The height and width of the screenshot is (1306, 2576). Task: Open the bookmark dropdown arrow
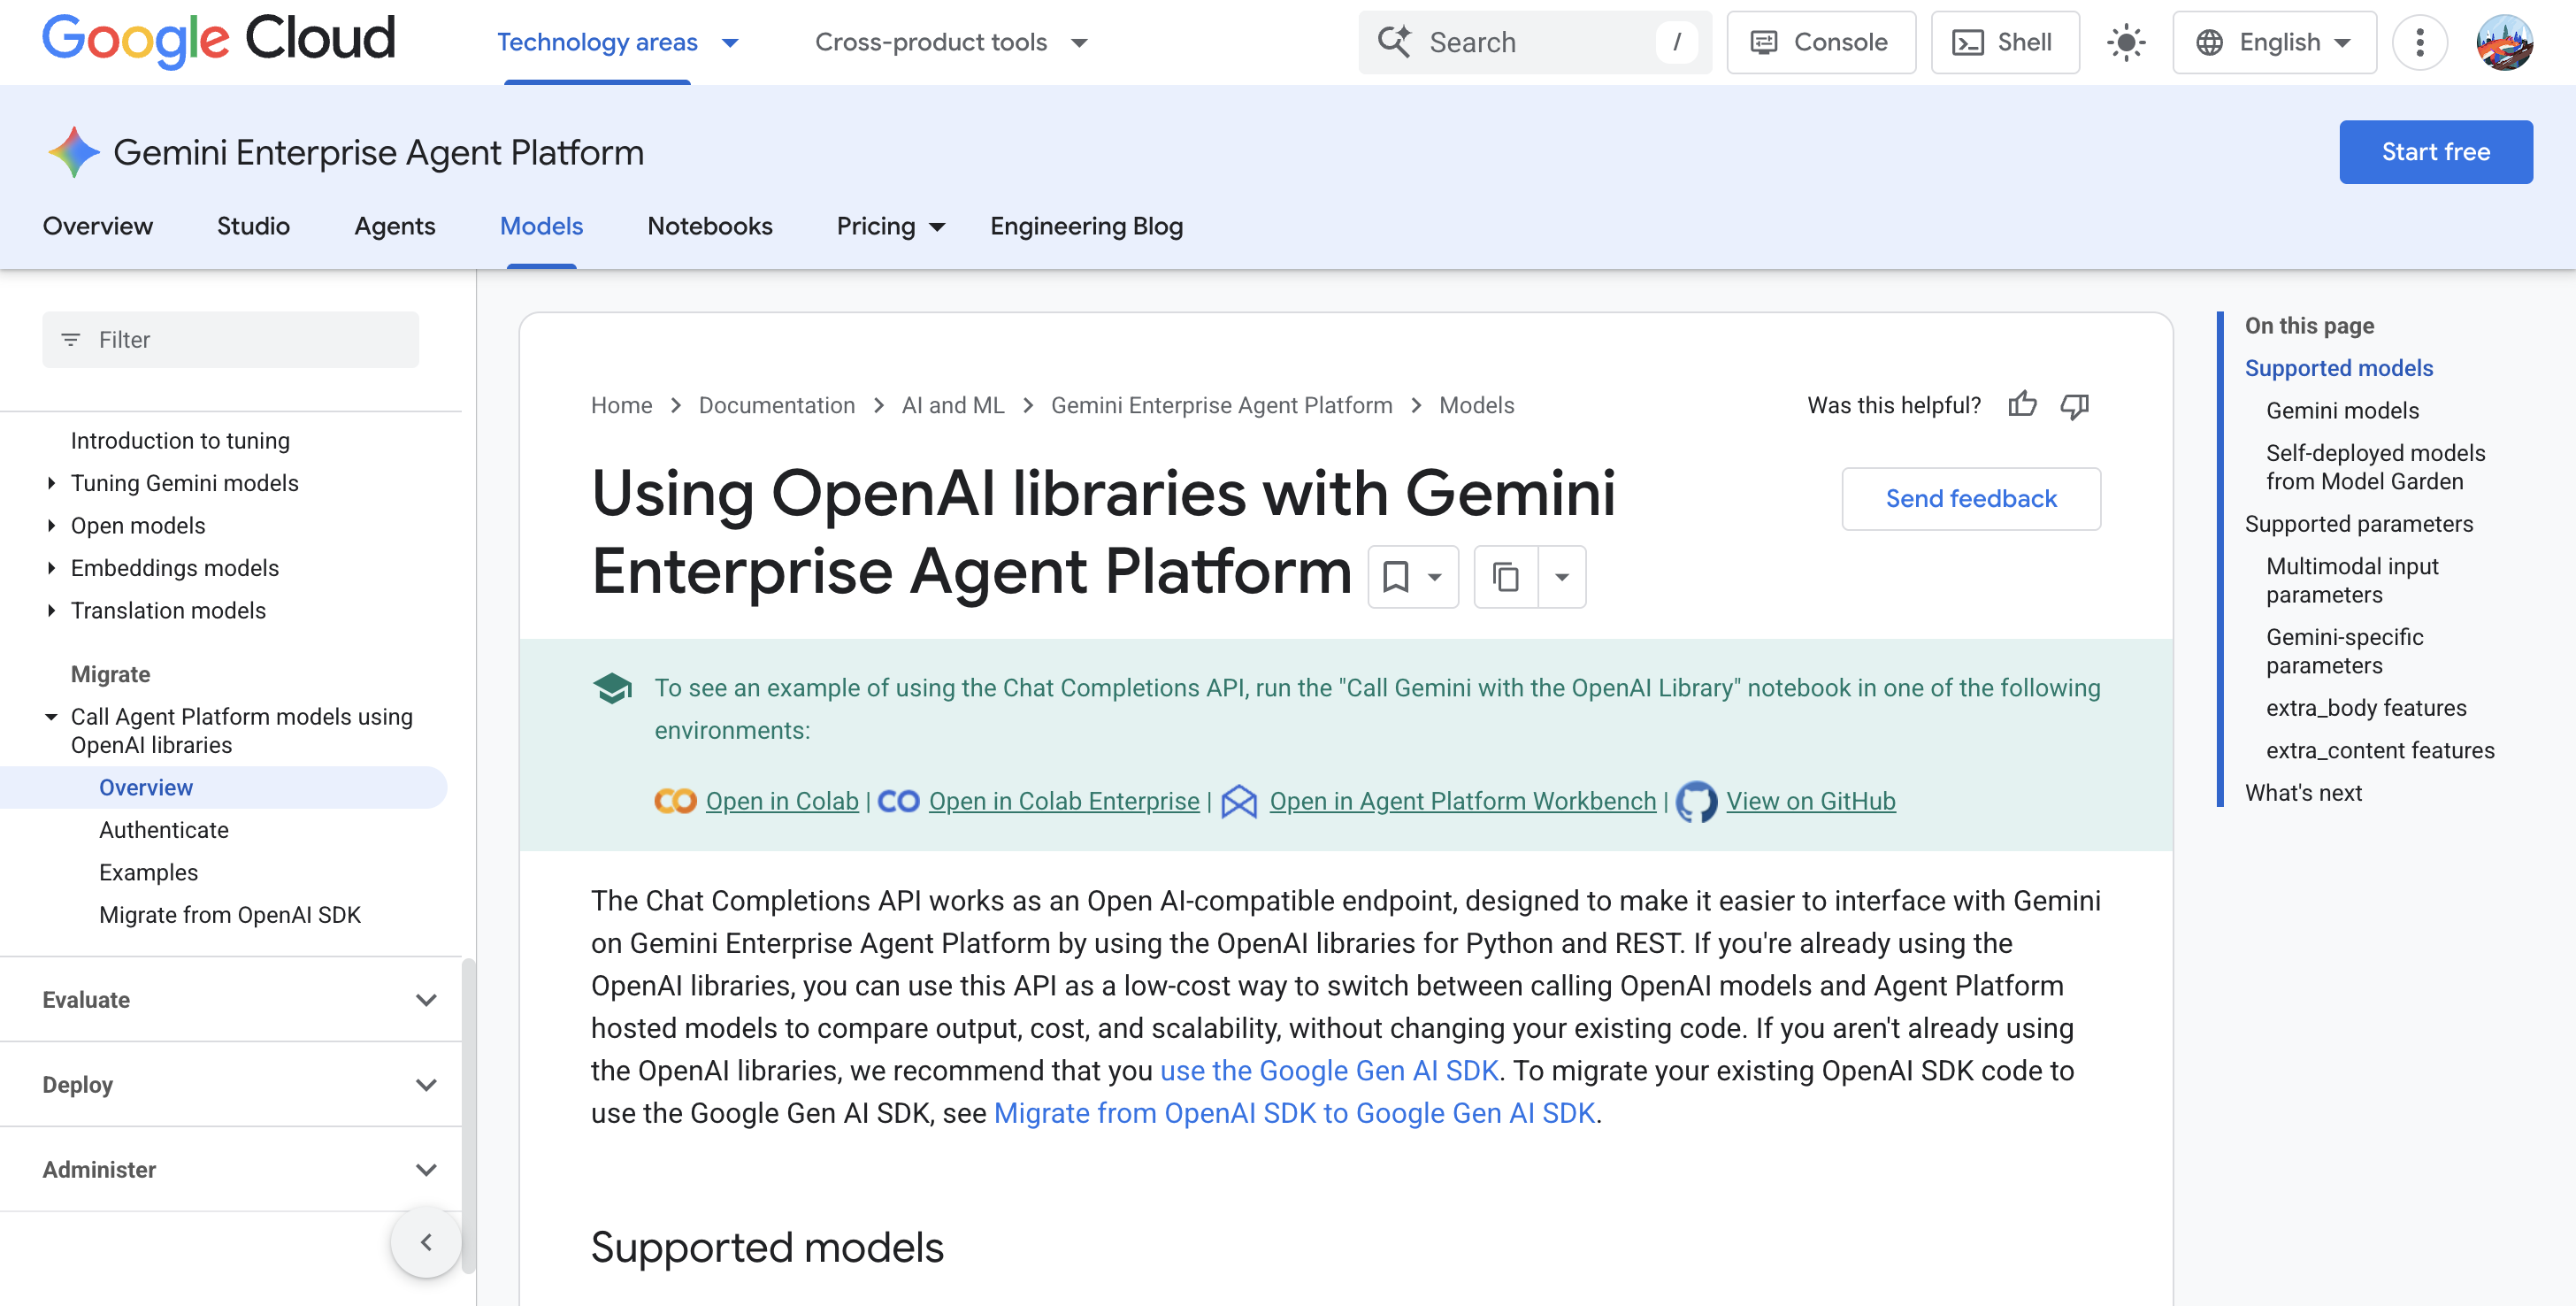[x=1435, y=577]
